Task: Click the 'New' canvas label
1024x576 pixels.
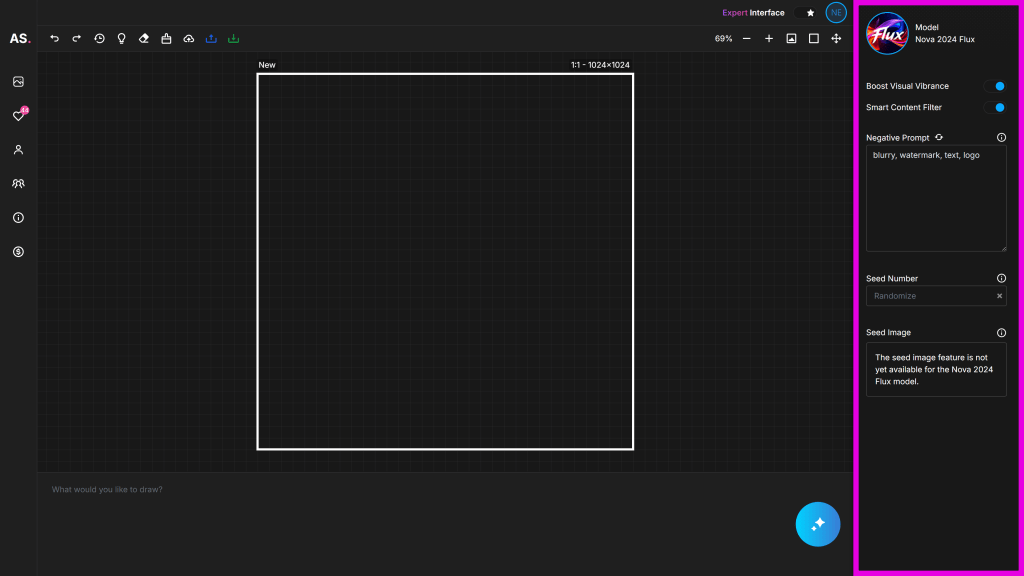Action: [x=266, y=65]
